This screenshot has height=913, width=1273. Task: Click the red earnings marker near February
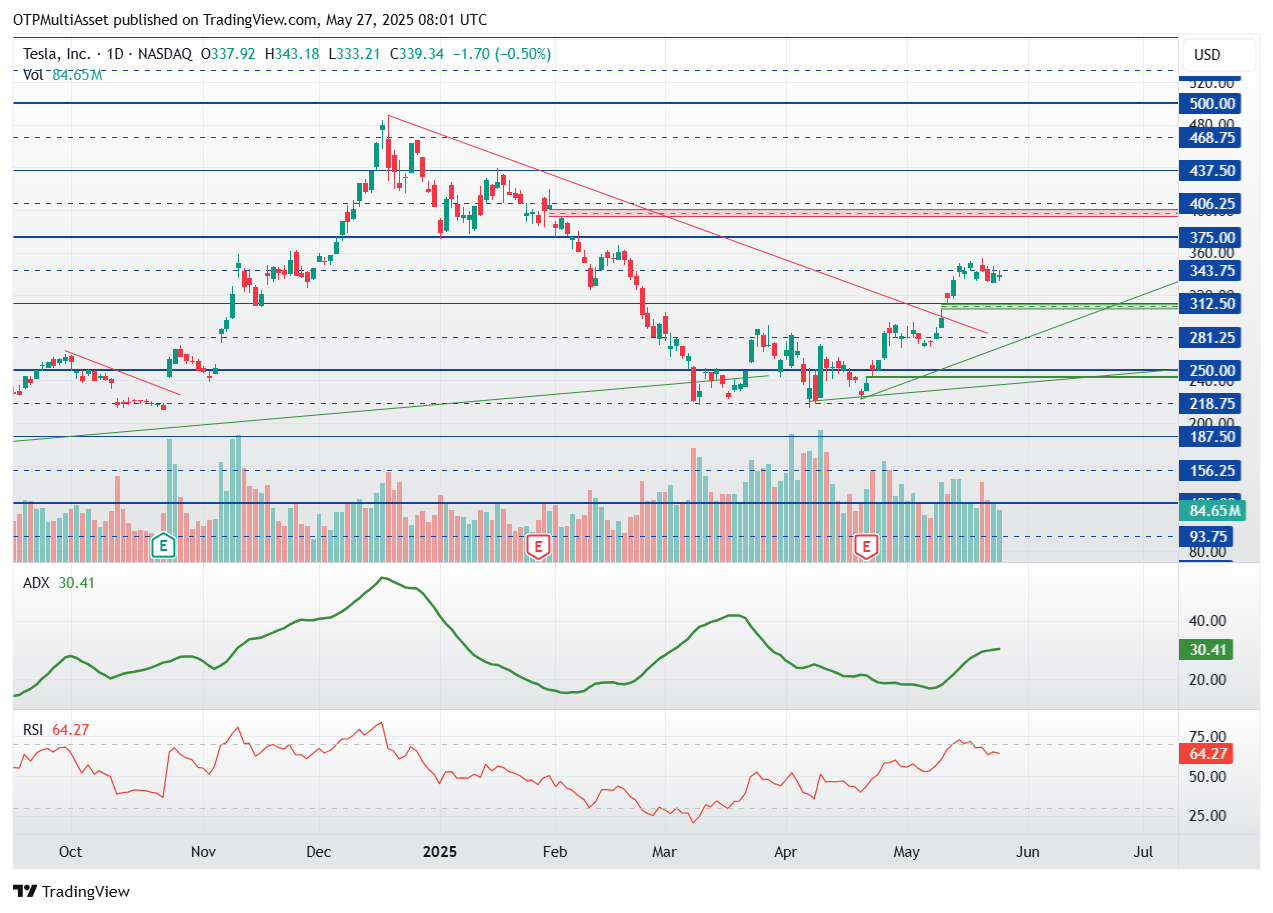coord(539,546)
